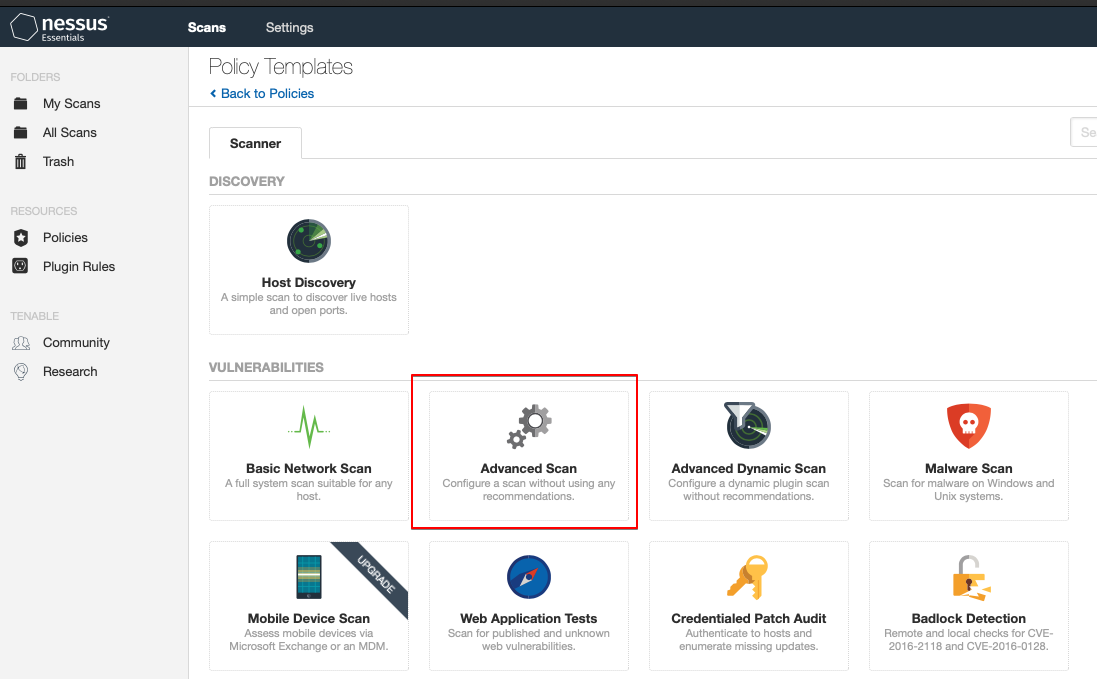Choose the Advanced Scan template title

pos(529,469)
